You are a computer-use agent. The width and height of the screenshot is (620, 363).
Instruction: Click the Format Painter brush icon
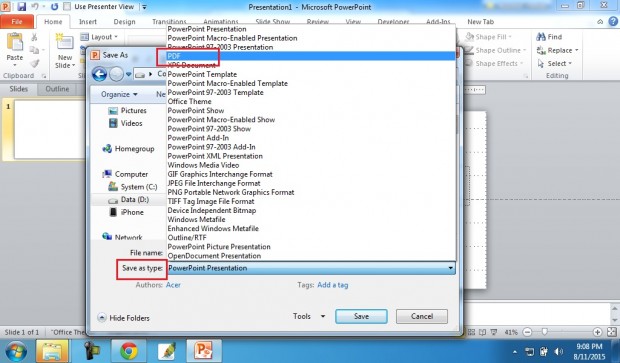[x=34, y=63]
